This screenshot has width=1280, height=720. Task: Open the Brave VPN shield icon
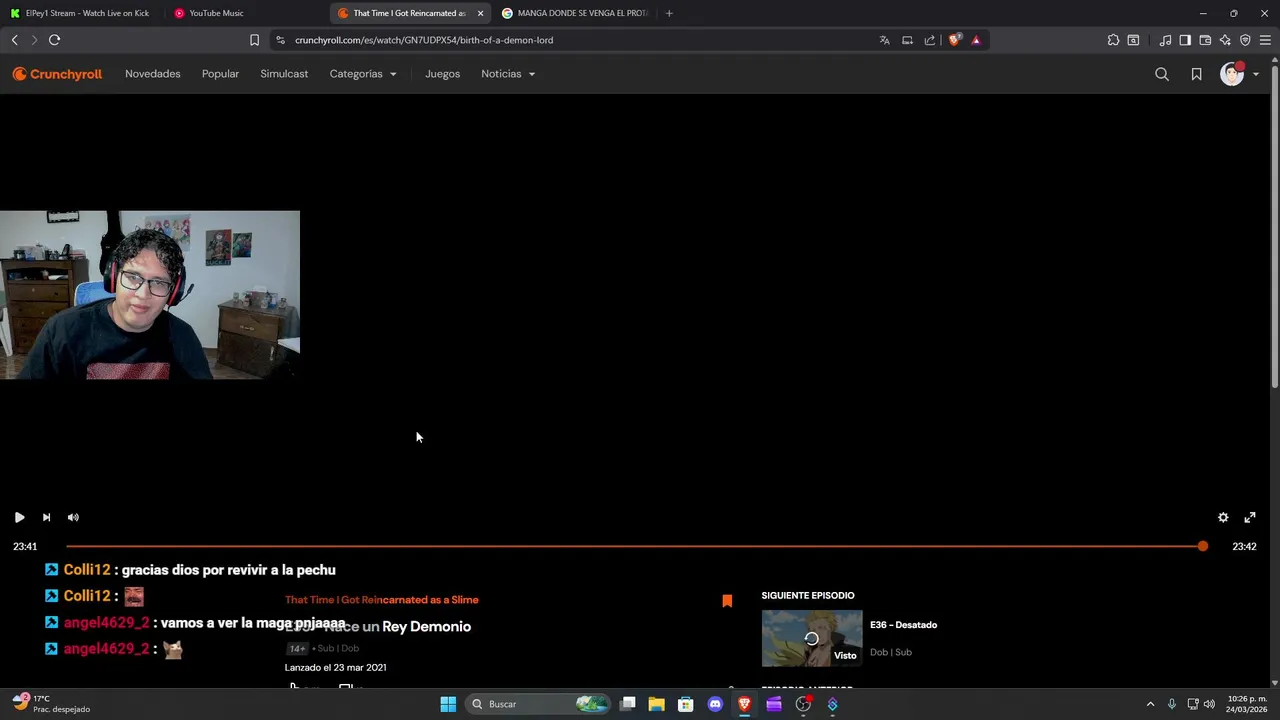tap(1245, 40)
